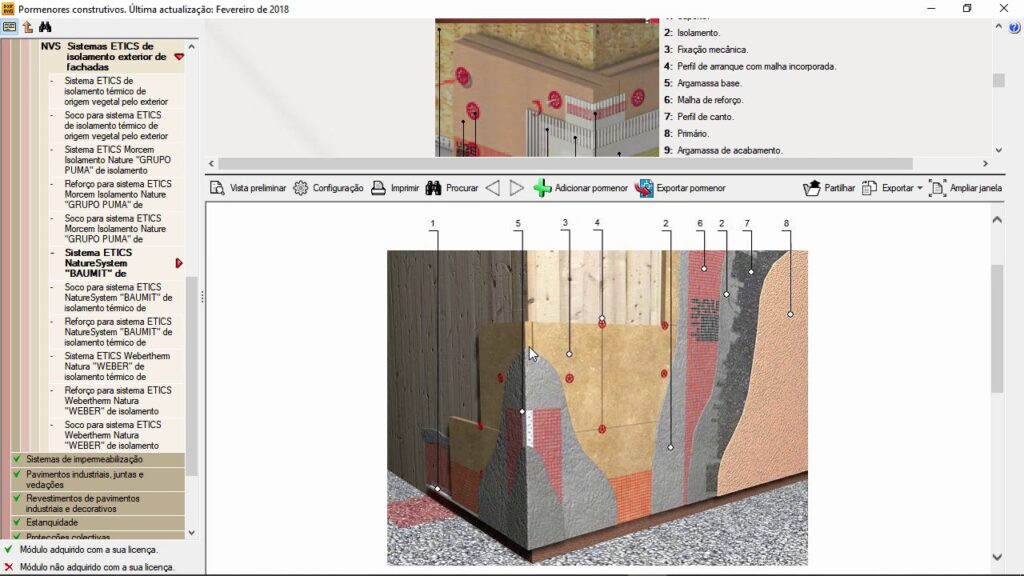Click Procurar in the detail toolbar

tap(452, 188)
